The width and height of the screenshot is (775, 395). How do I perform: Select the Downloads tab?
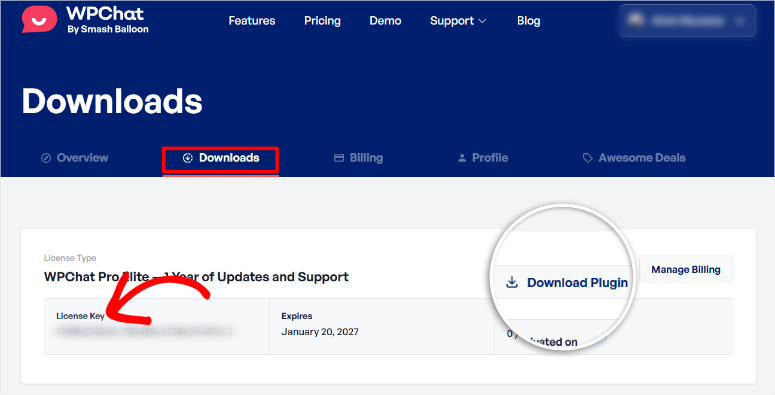point(220,158)
